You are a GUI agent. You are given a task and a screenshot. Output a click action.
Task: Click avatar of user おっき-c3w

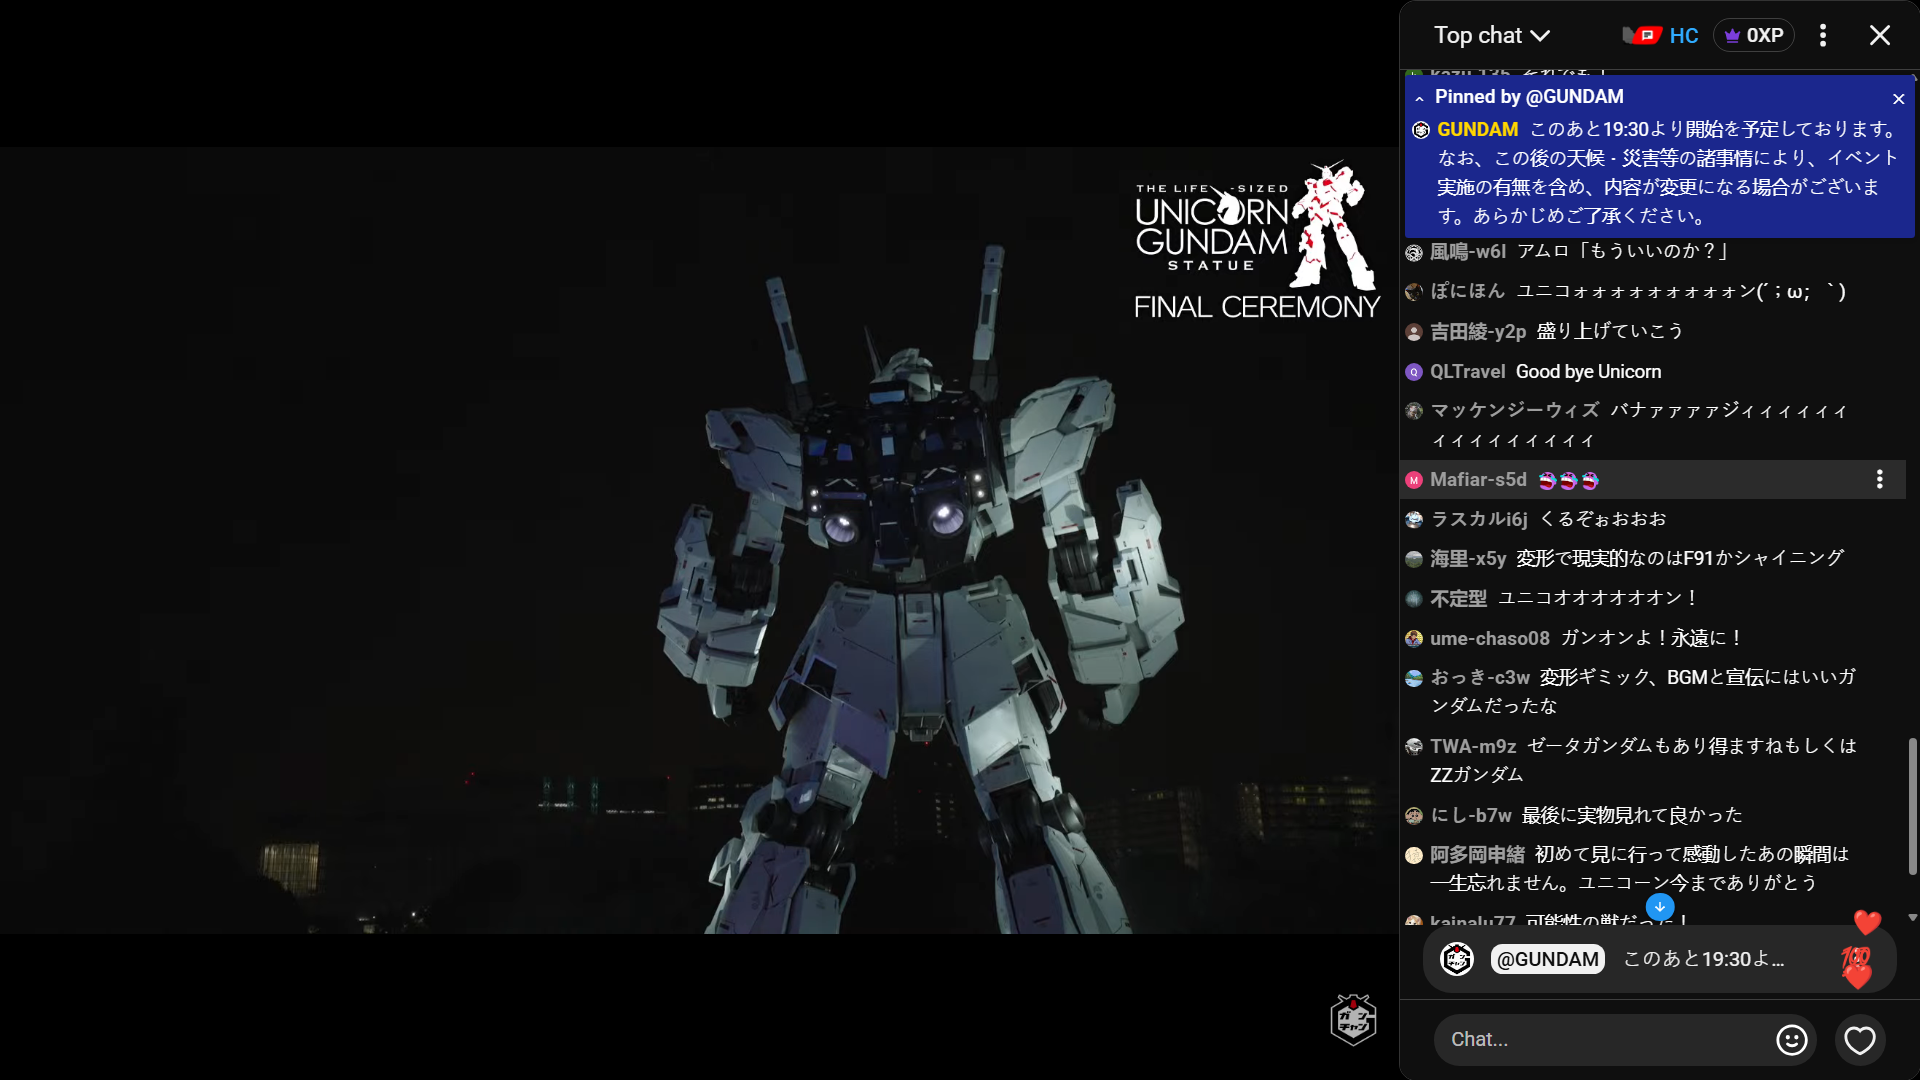pyautogui.click(x=1414, y=678)
